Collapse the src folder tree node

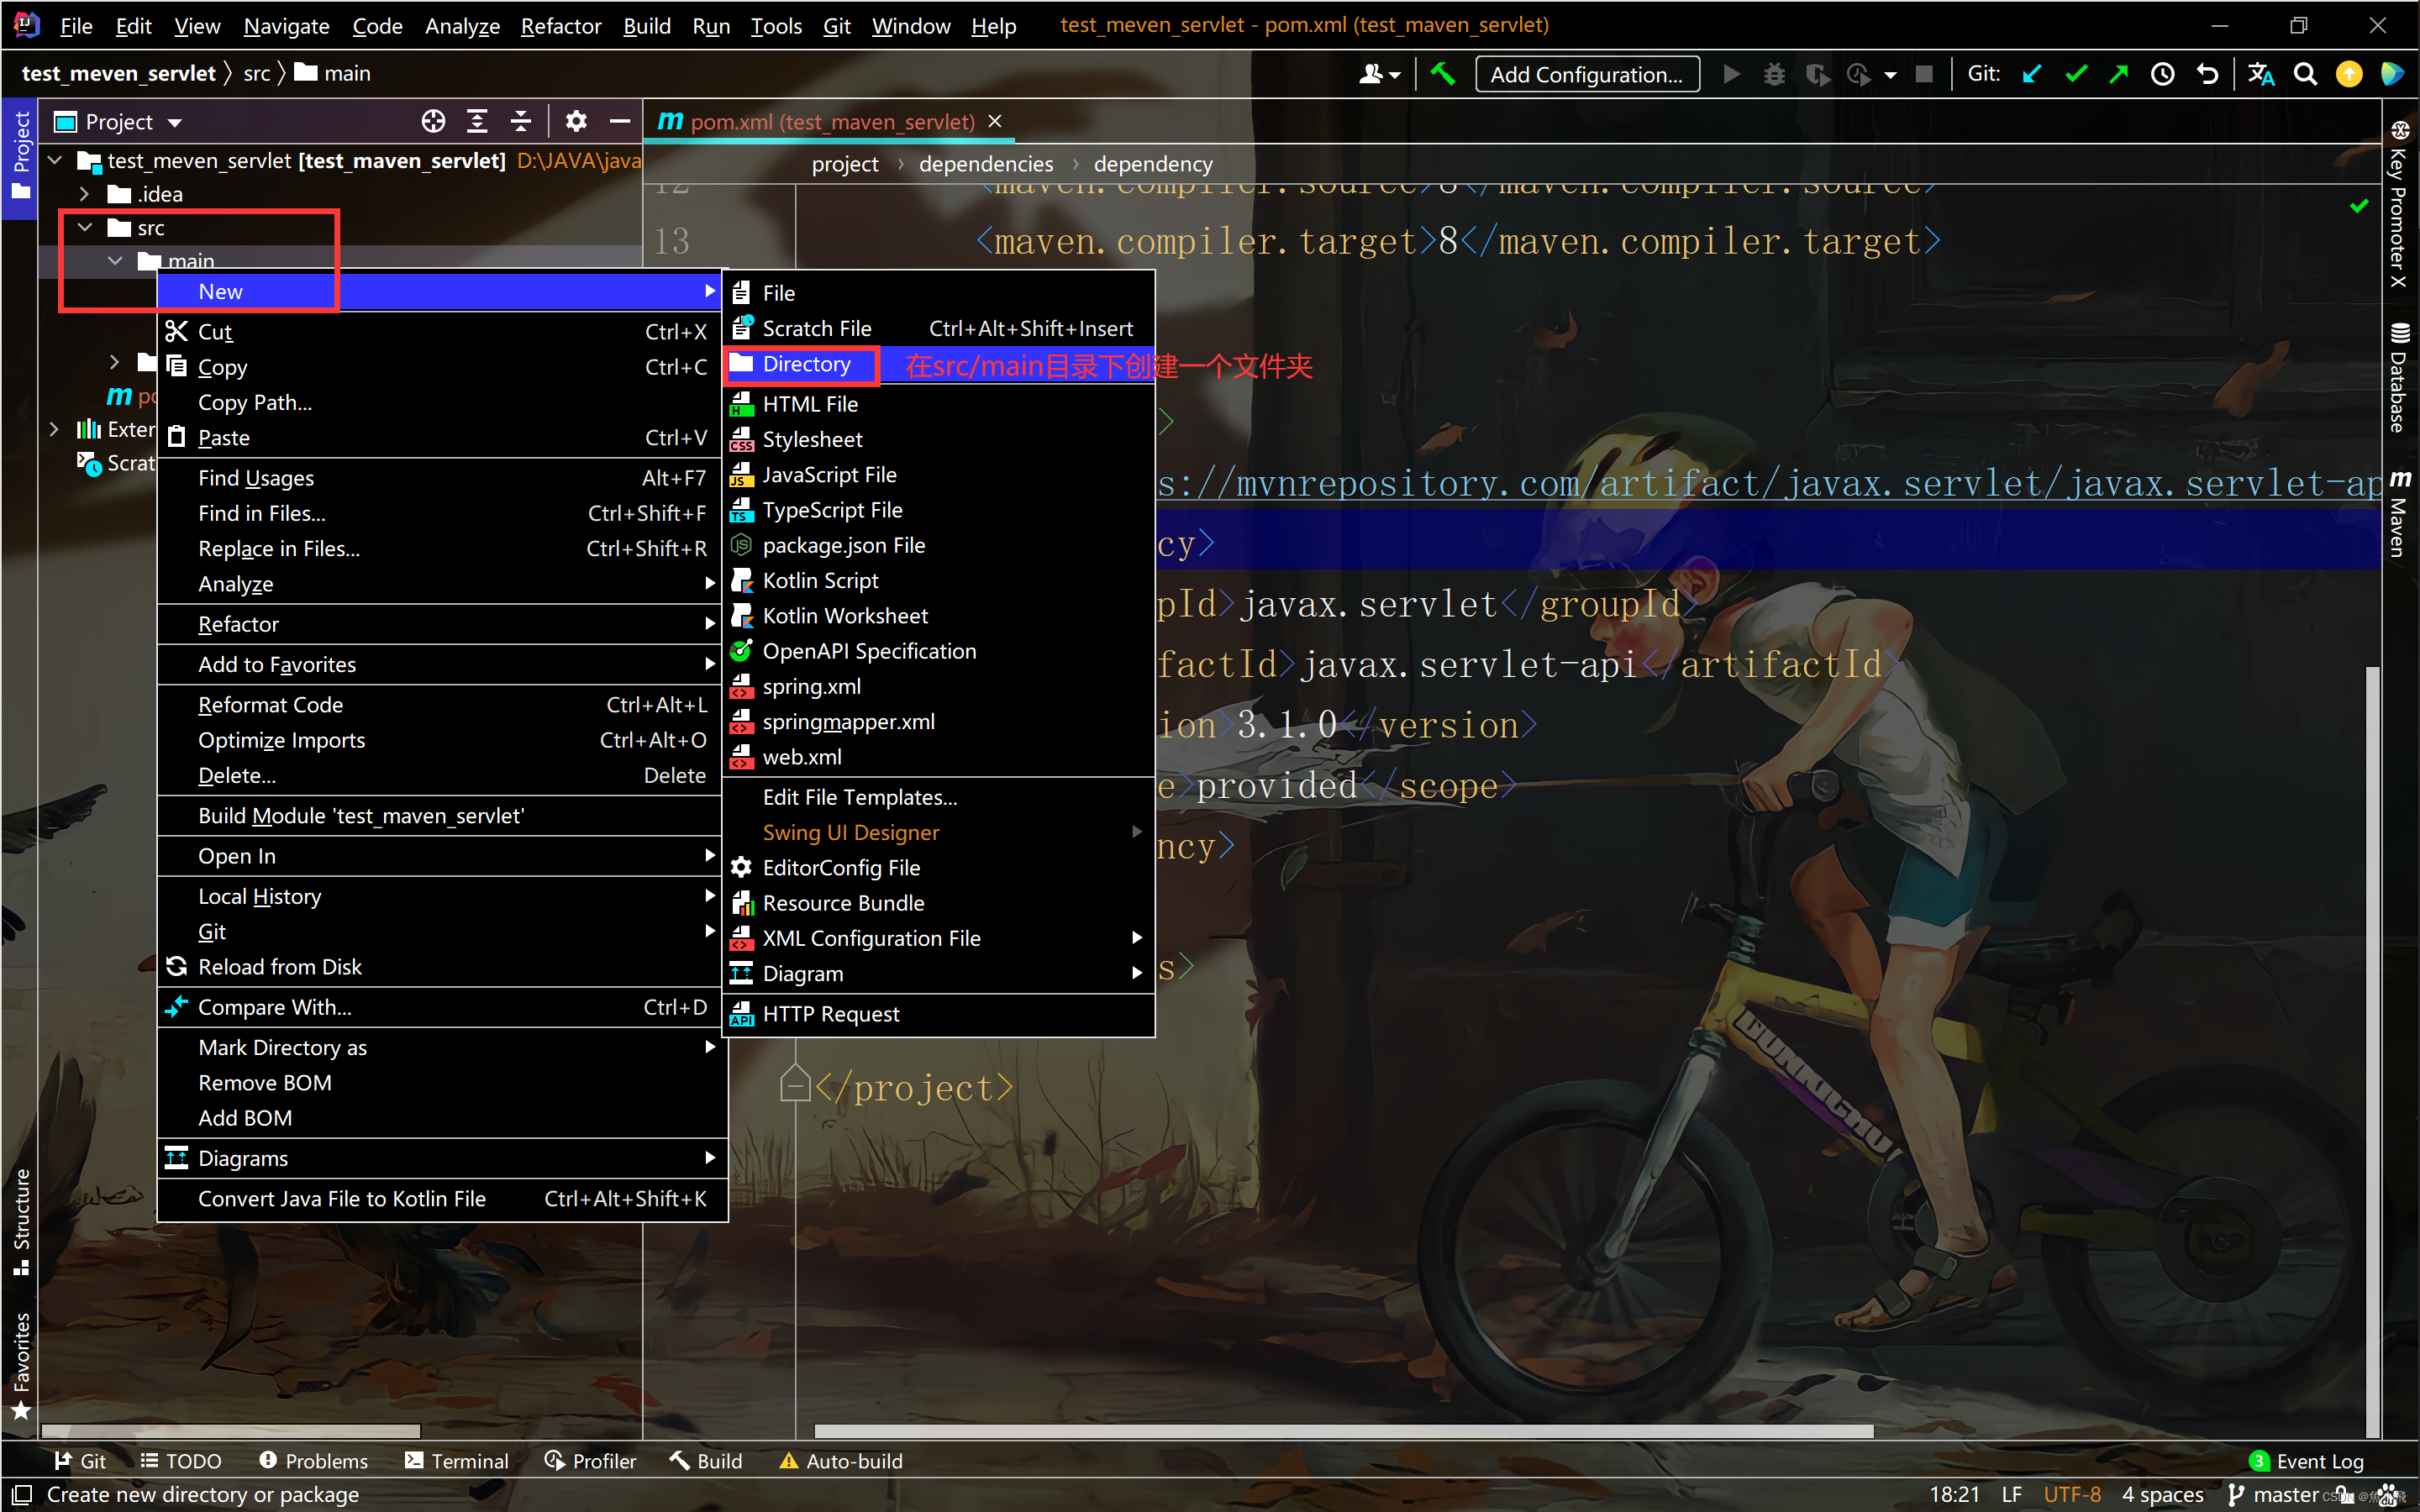click(x=85, y=228)
